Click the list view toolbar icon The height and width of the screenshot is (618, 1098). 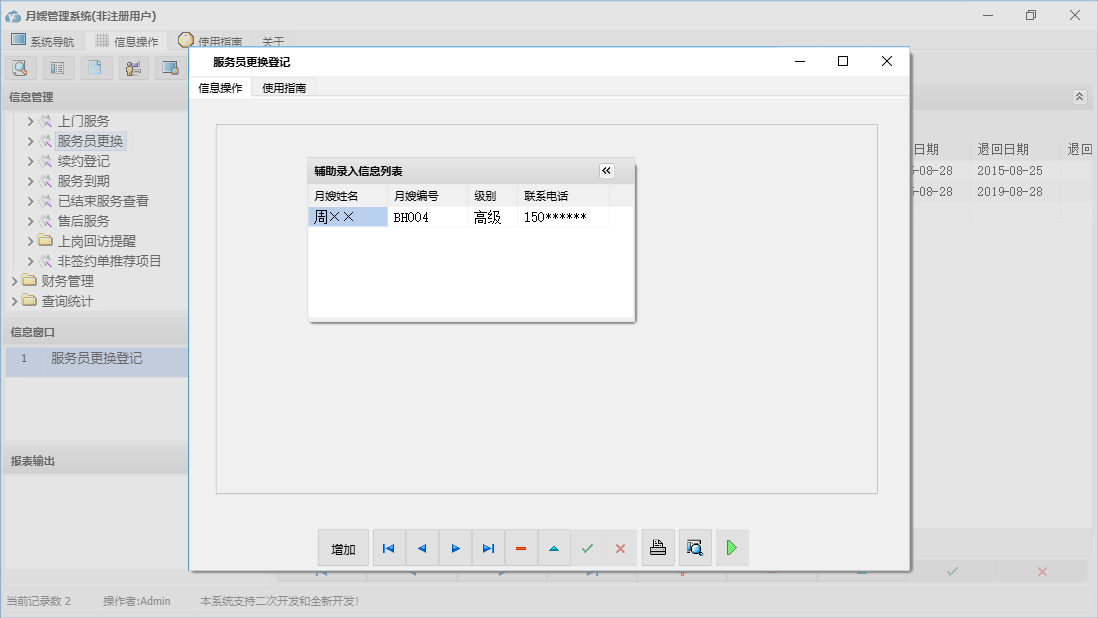pos(58,68)
